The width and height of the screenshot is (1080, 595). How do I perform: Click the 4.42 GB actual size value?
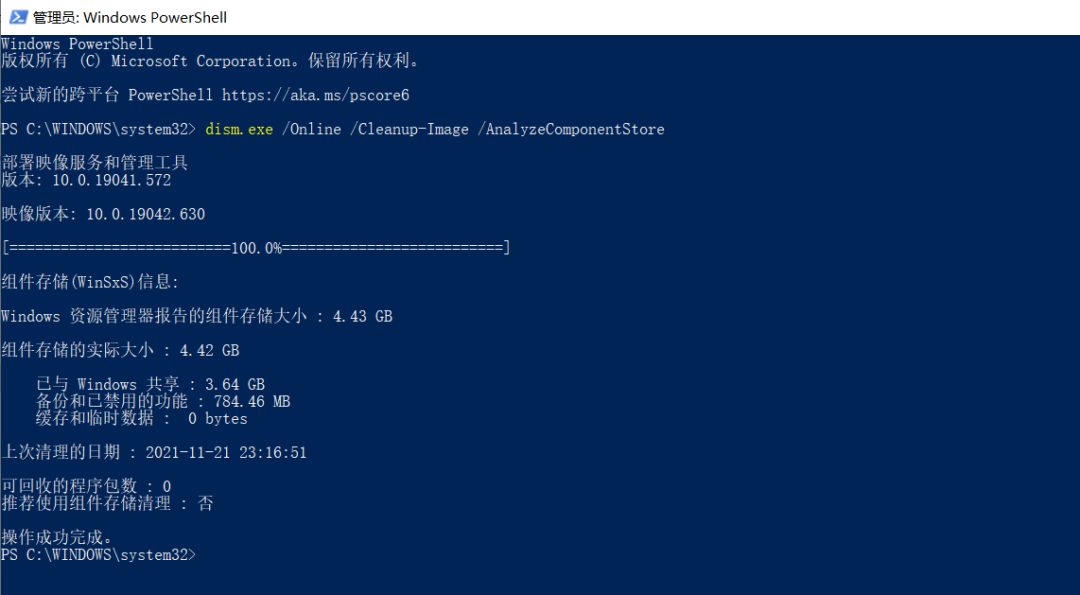(x=209, y=350)
